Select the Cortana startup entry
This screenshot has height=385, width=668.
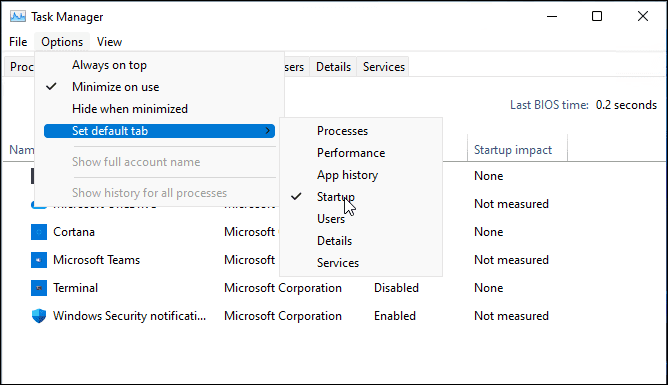(x=74, y=232)
